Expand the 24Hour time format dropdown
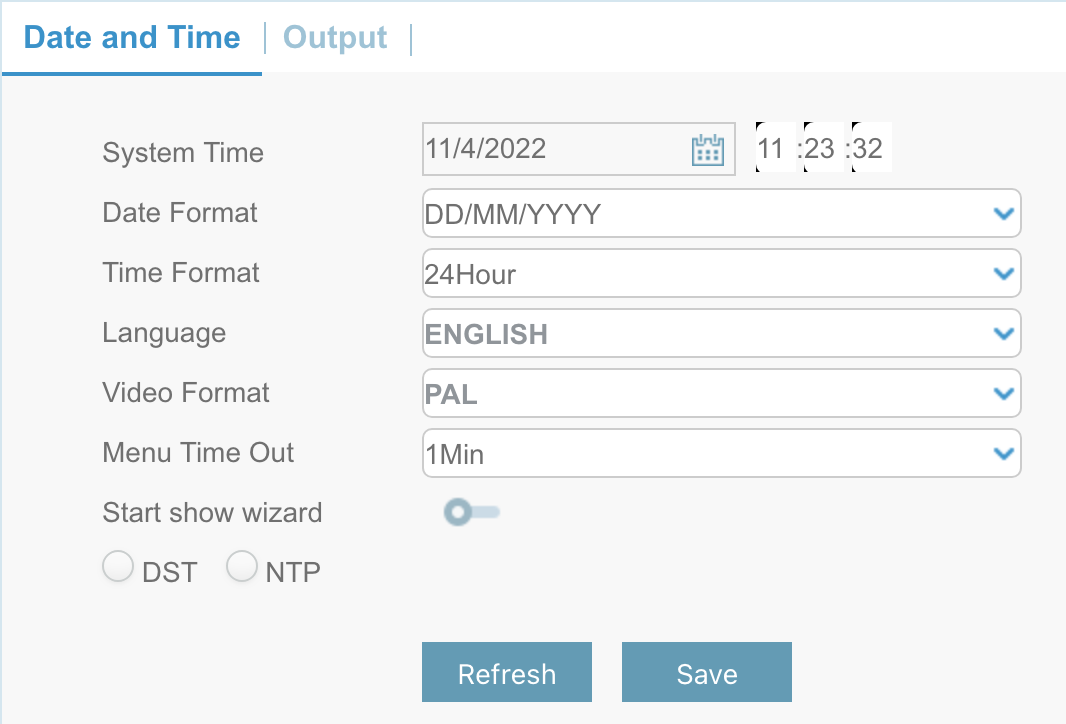Viewport: 1066px width, 724px height. [700, 274]
